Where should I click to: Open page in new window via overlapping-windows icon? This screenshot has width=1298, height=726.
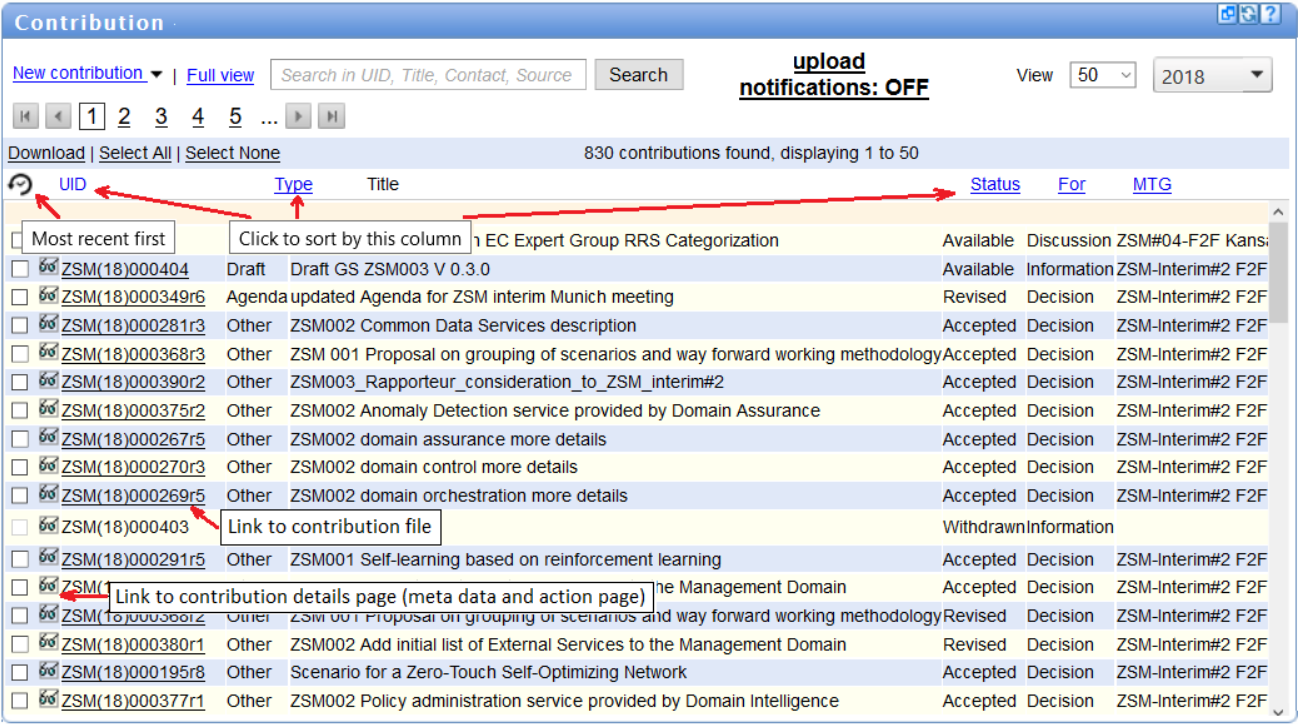[x=1227, y=13]
